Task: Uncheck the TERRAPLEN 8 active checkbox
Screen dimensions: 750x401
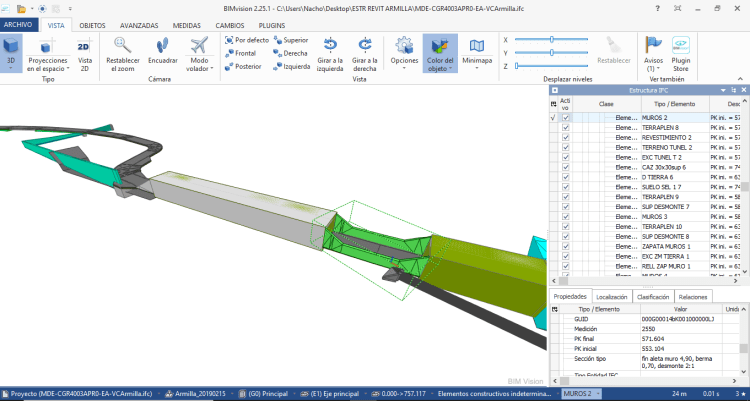Action: (567, 128)
